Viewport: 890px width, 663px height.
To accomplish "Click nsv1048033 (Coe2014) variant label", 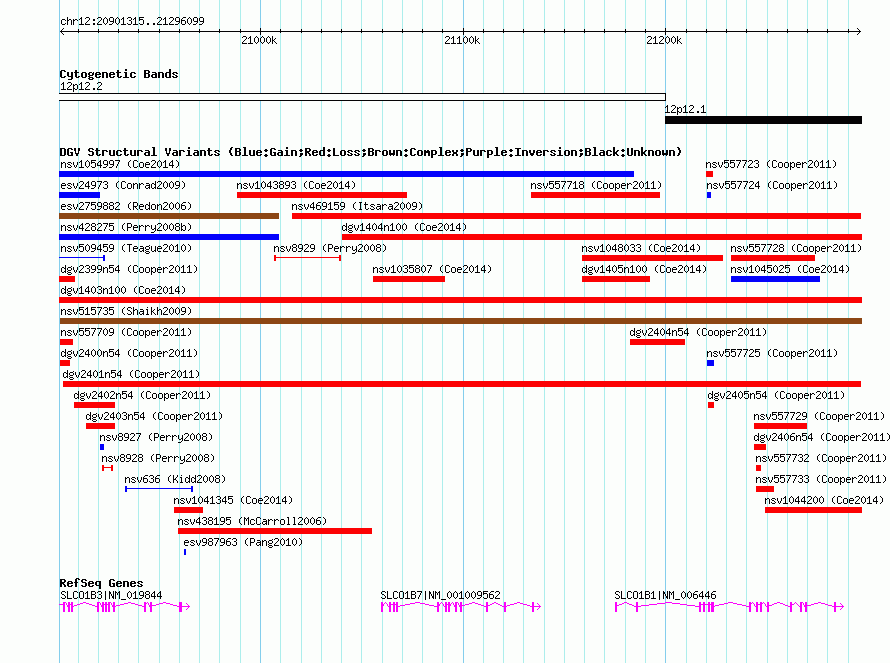I will click(641, 248).
